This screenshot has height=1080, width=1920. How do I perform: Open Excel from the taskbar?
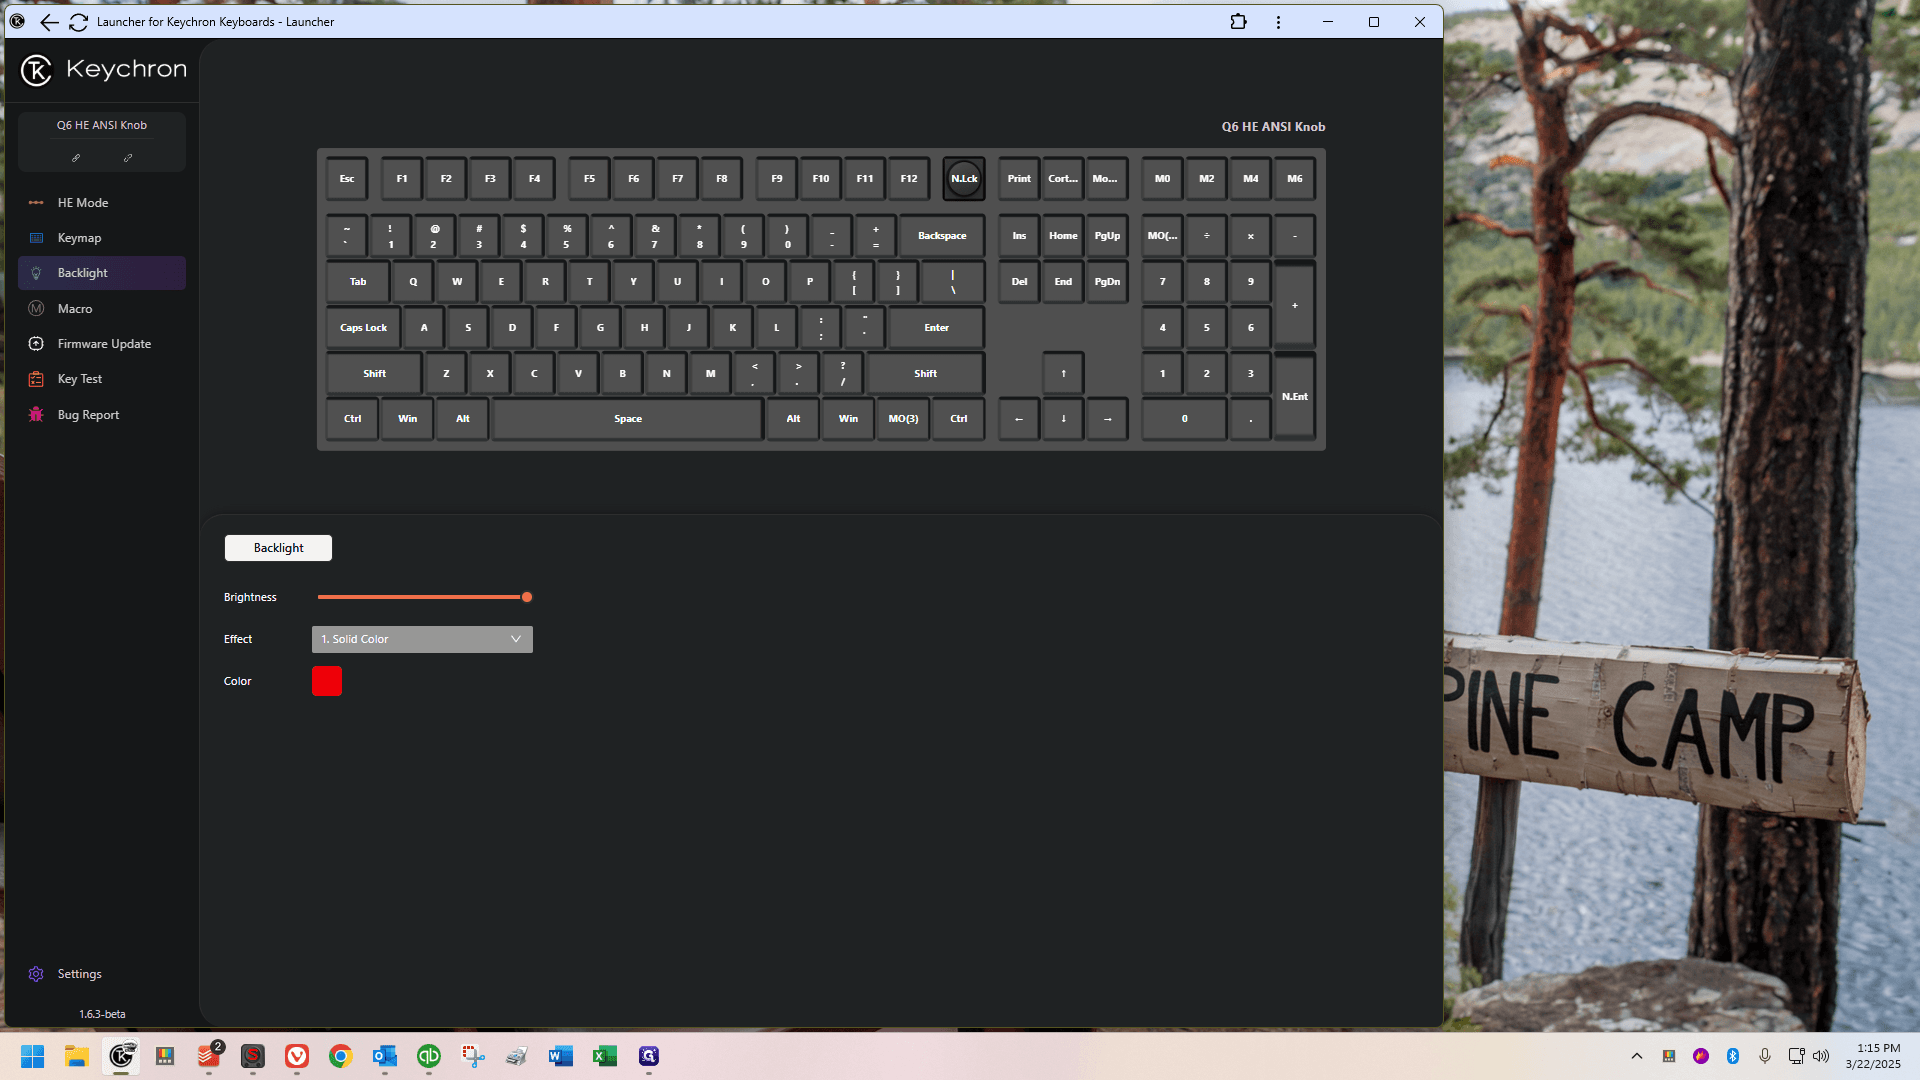(x=605, y=1056)
